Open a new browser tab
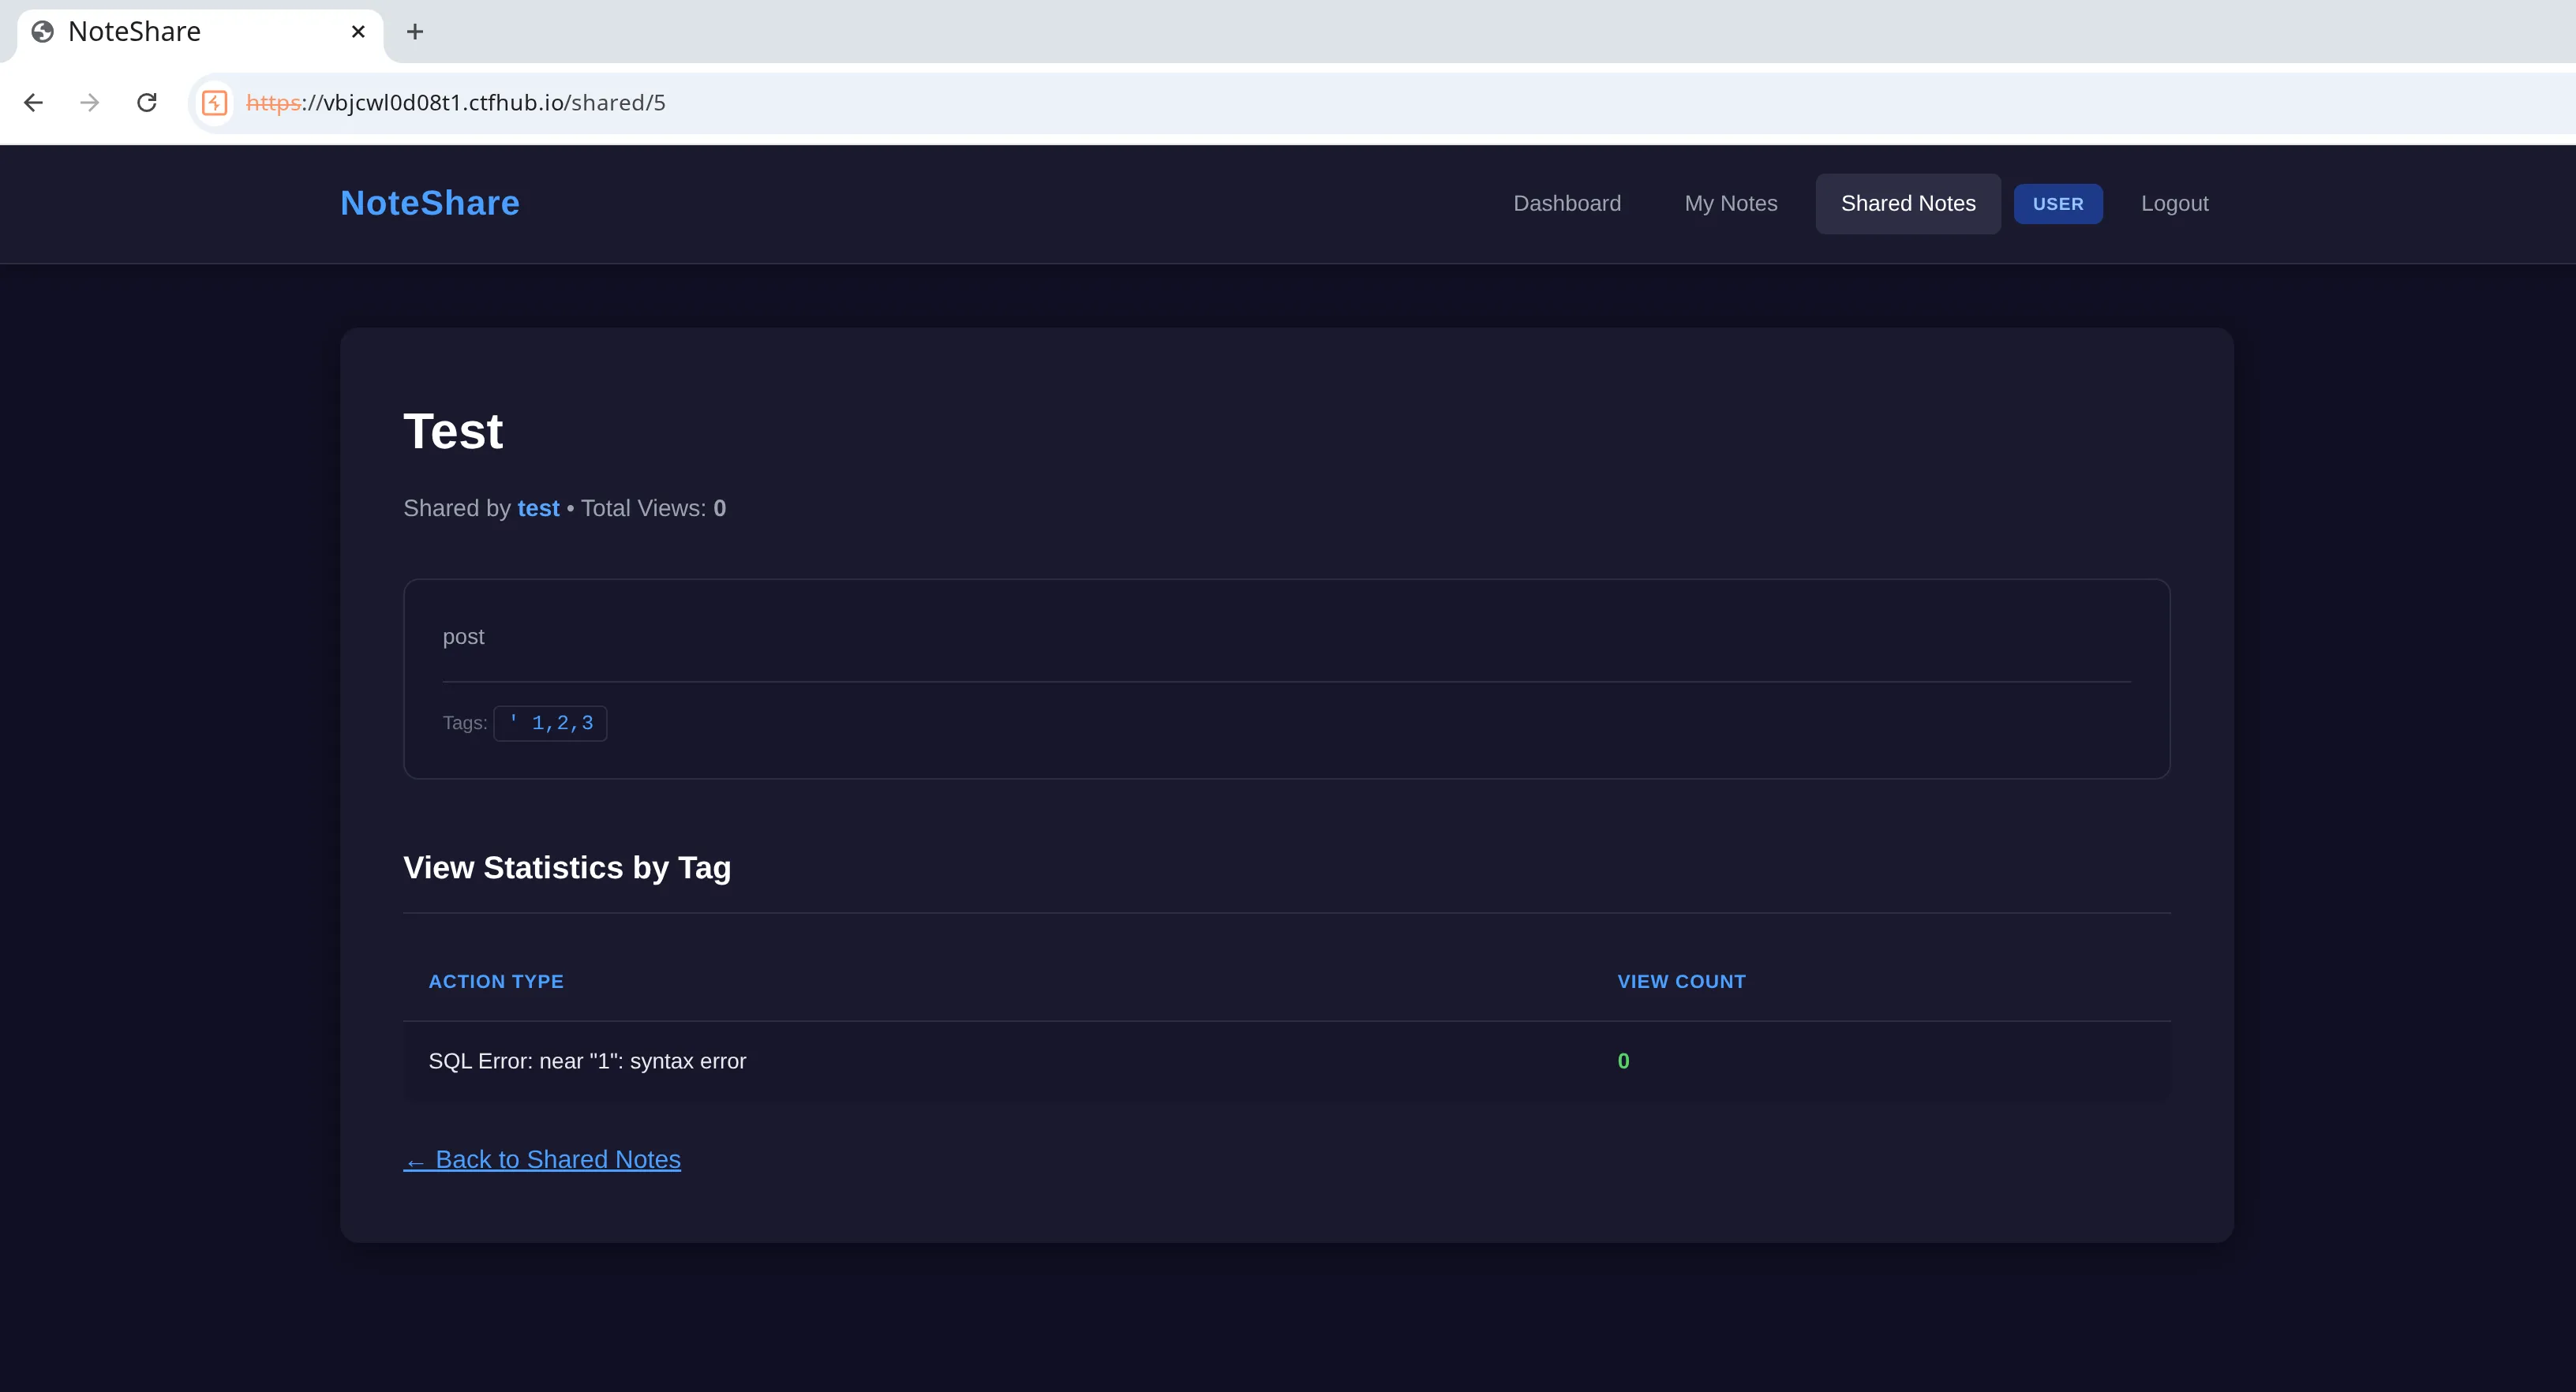The height and width of the screenshot is (1392, 2576). pyautogui.click(x=414, y=32)
